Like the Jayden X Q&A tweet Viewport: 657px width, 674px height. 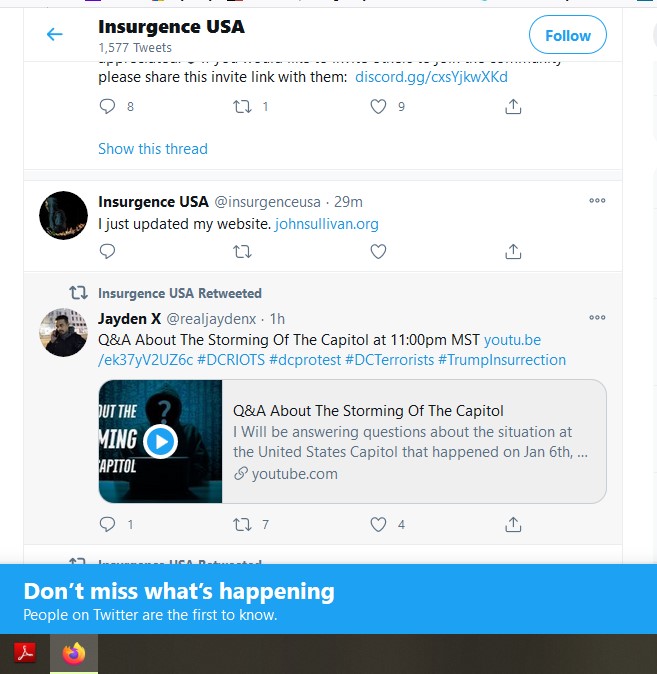tap(378, 524)
